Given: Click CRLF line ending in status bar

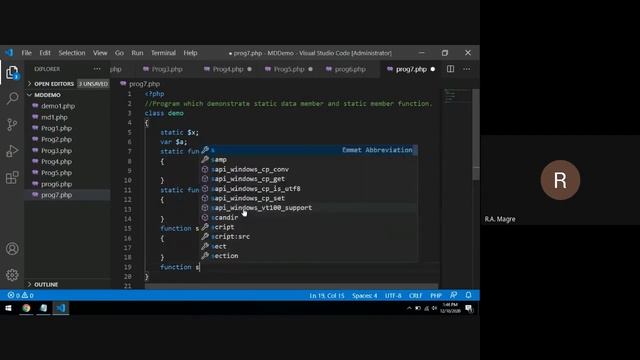Looking at the screenshot, I should 416,296.
